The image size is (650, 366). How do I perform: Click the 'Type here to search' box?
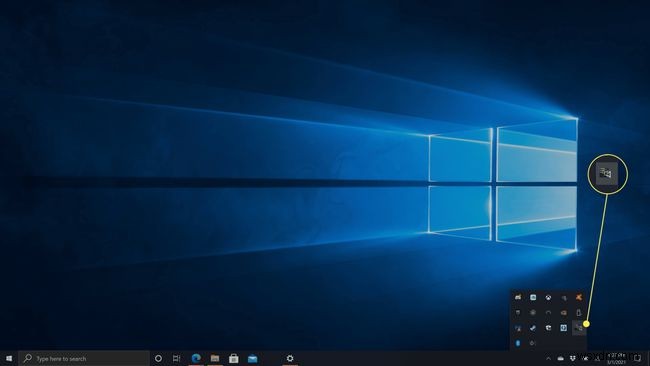(84, 359)
